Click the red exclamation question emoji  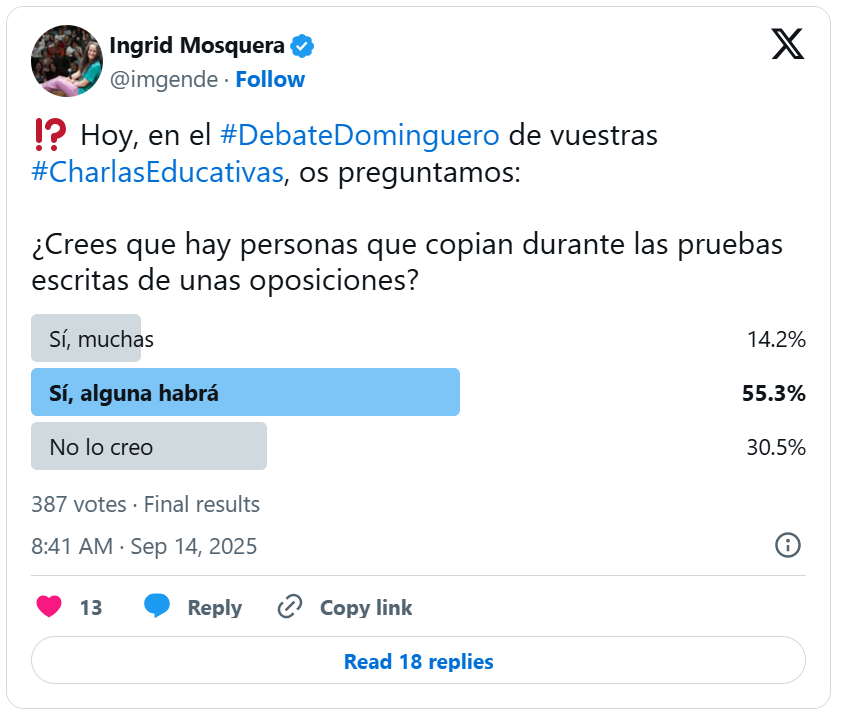click(50, 134)
